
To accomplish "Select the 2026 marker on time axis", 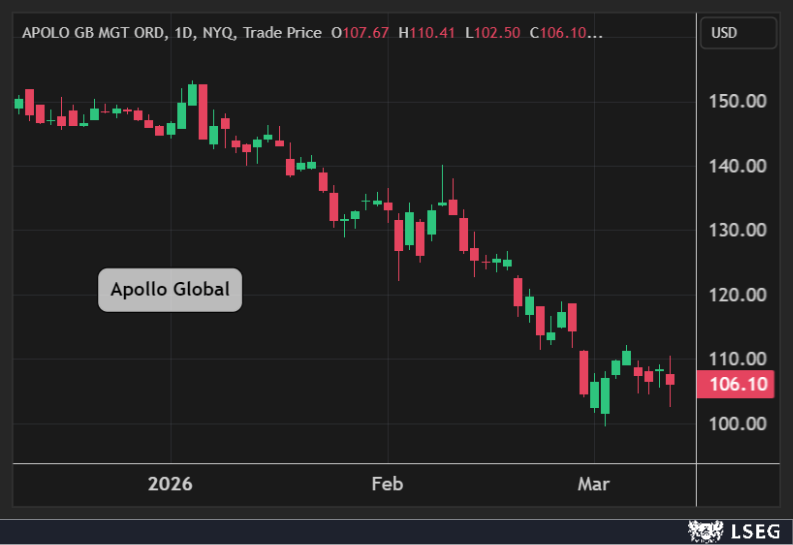I will coord(169,485).
